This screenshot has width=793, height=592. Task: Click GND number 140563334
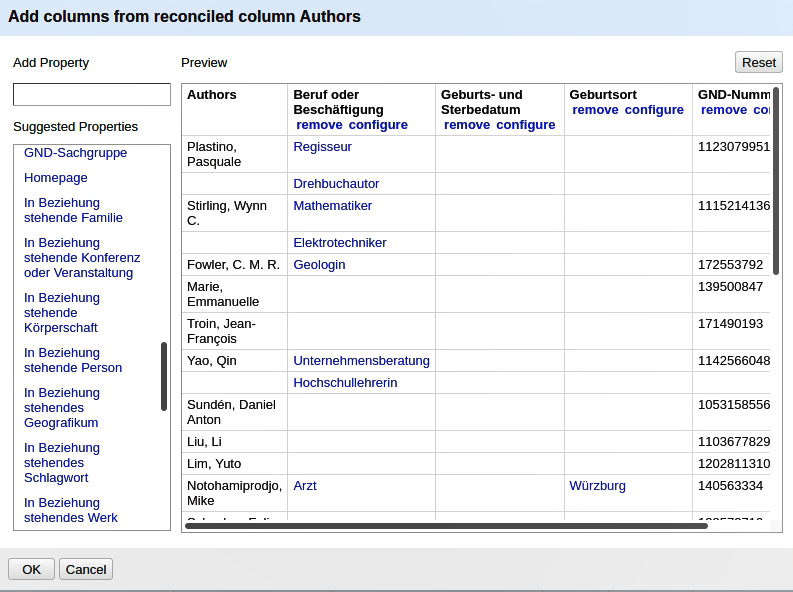[x=730, y=486]
